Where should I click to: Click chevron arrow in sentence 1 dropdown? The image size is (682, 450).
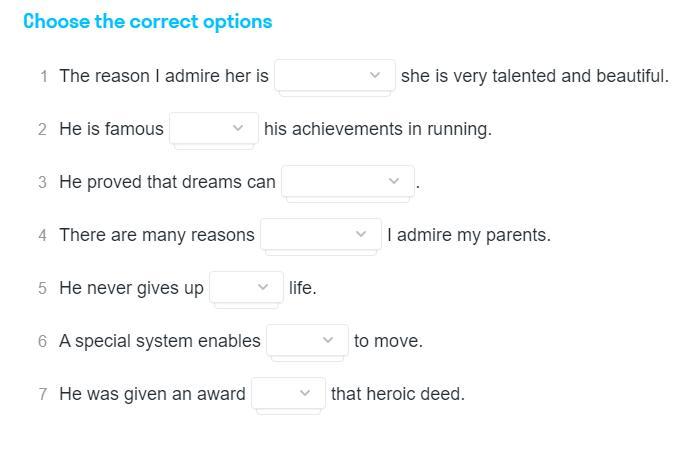(x=375, y=75)
